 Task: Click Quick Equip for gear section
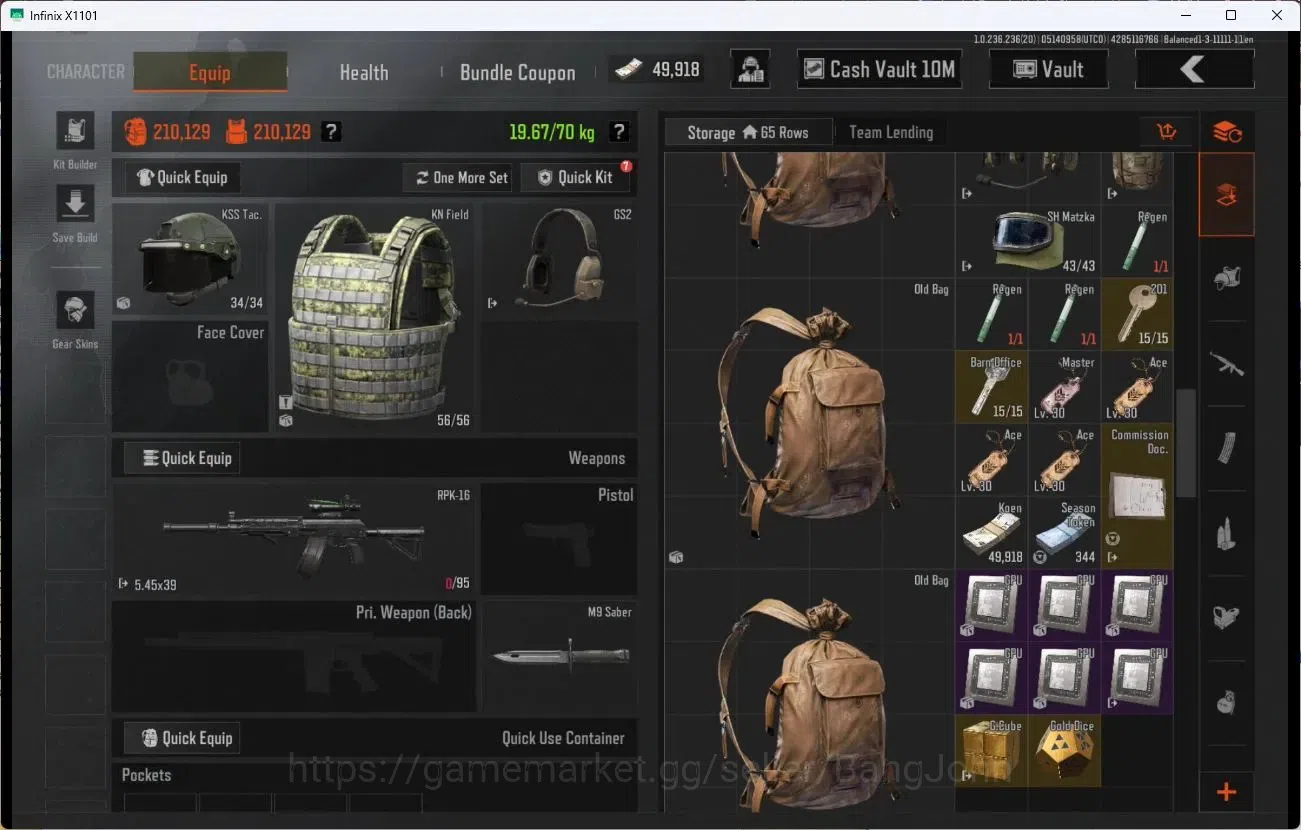pos(182,177)
